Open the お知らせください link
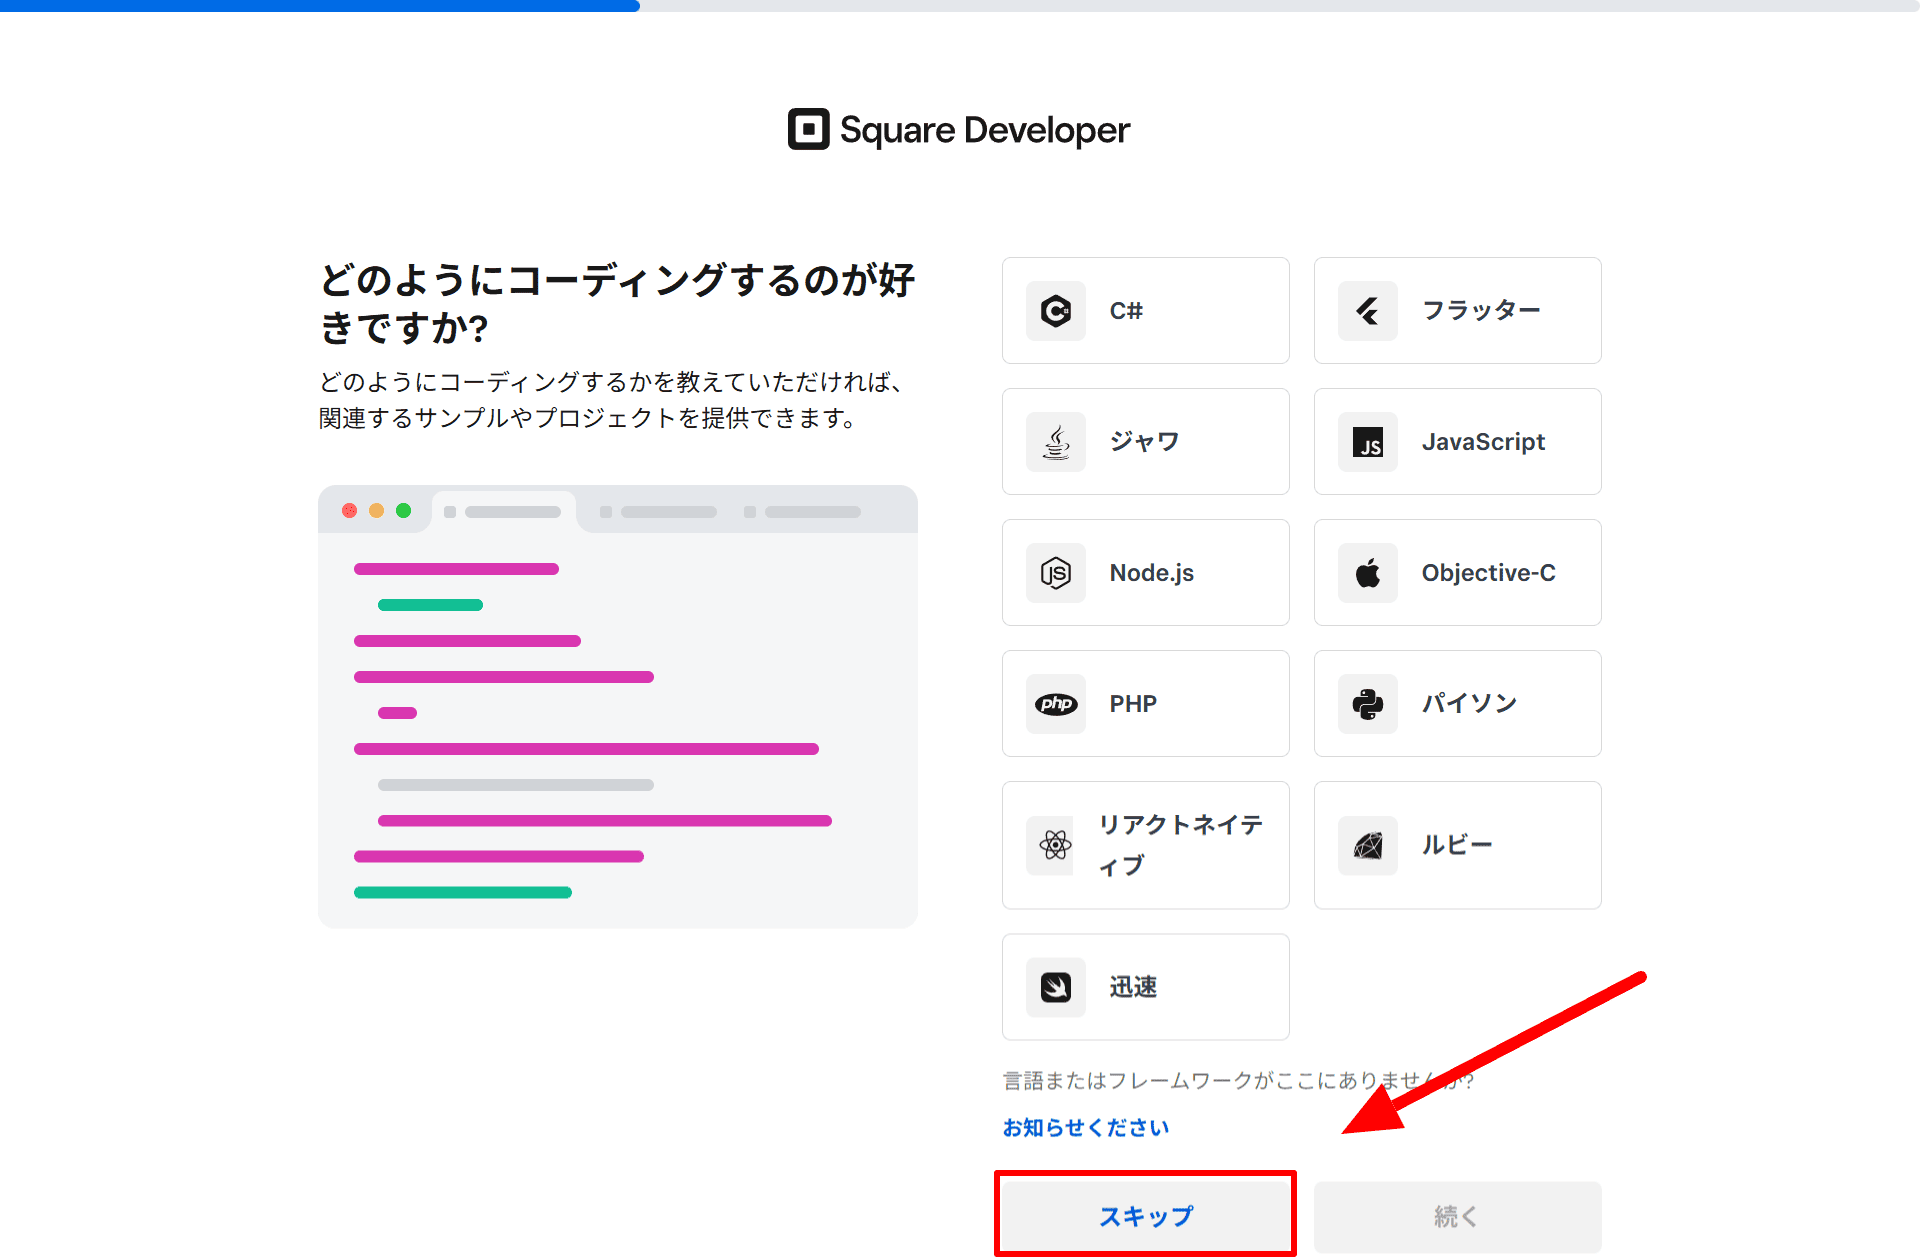The image size is (1920, 1260). click(x=1086, y=1128)
